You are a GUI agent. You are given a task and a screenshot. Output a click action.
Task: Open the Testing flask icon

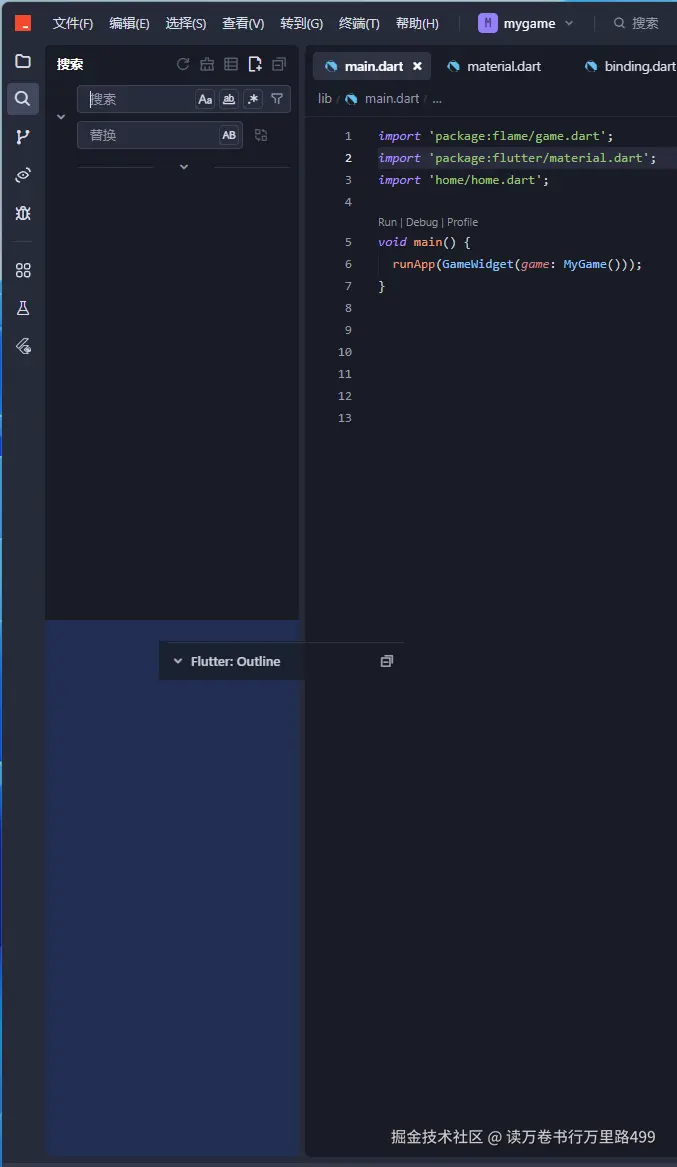[23, 308]
